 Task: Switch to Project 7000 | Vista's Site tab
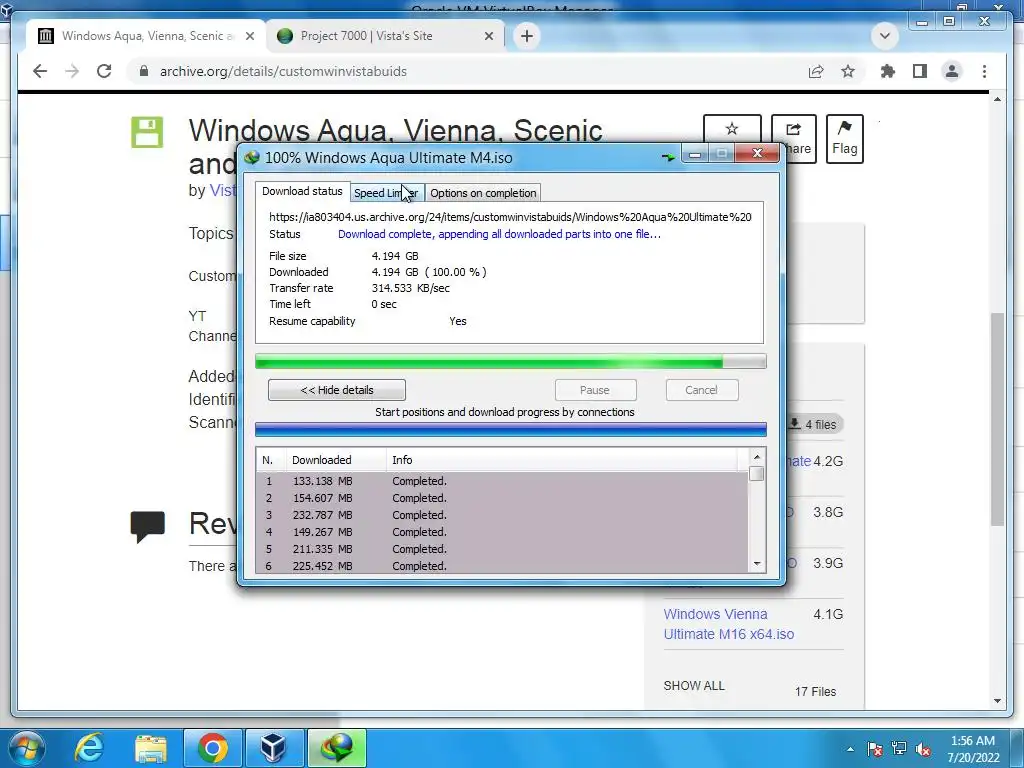coord(386,36)
